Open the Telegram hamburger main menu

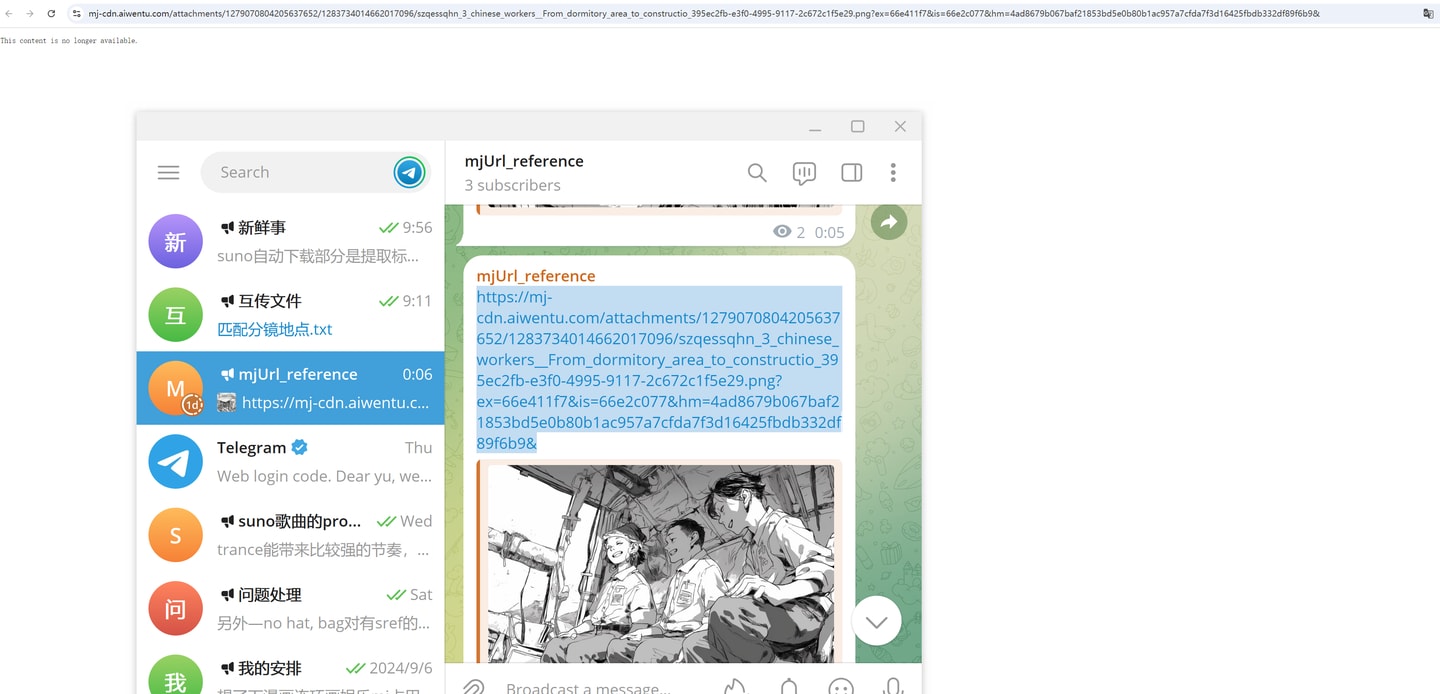(168, 173)
